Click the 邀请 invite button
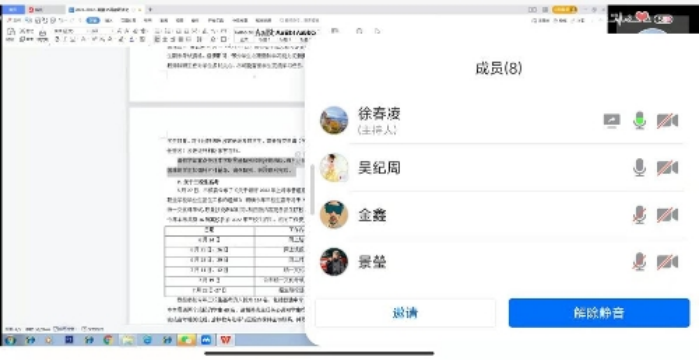 [405, 313]
